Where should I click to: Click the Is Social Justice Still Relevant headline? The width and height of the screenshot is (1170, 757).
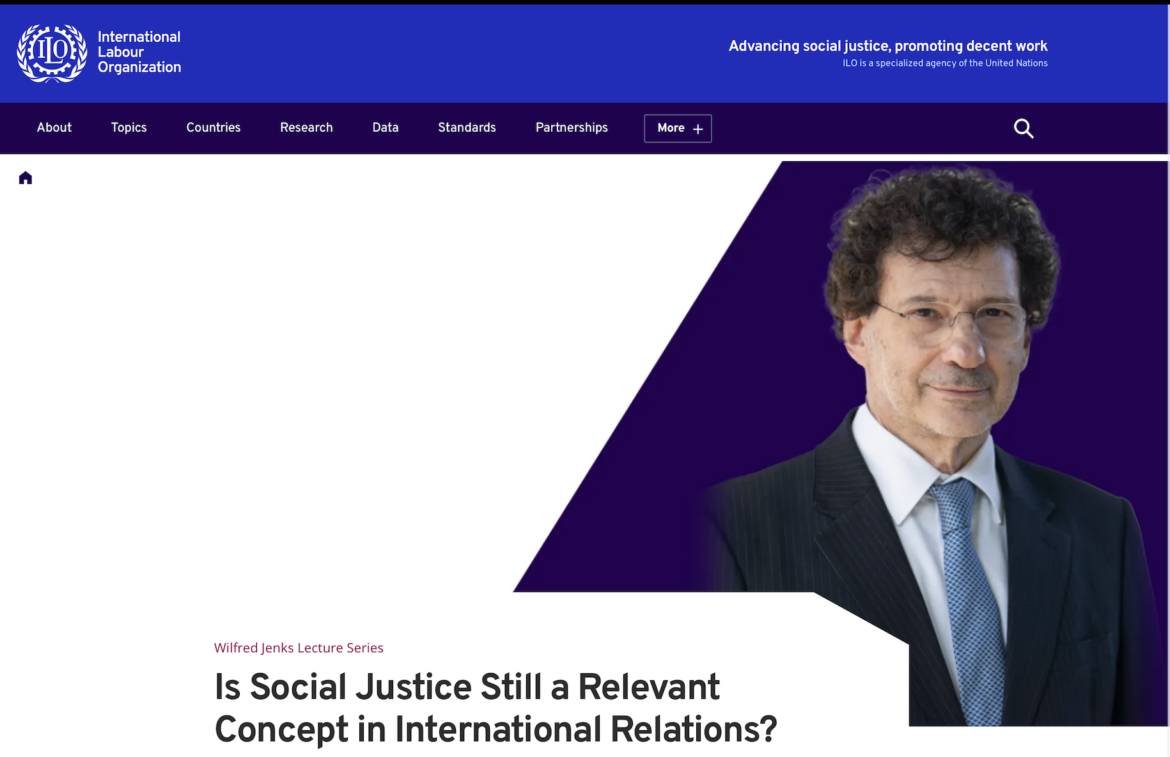tap(495, 708)
